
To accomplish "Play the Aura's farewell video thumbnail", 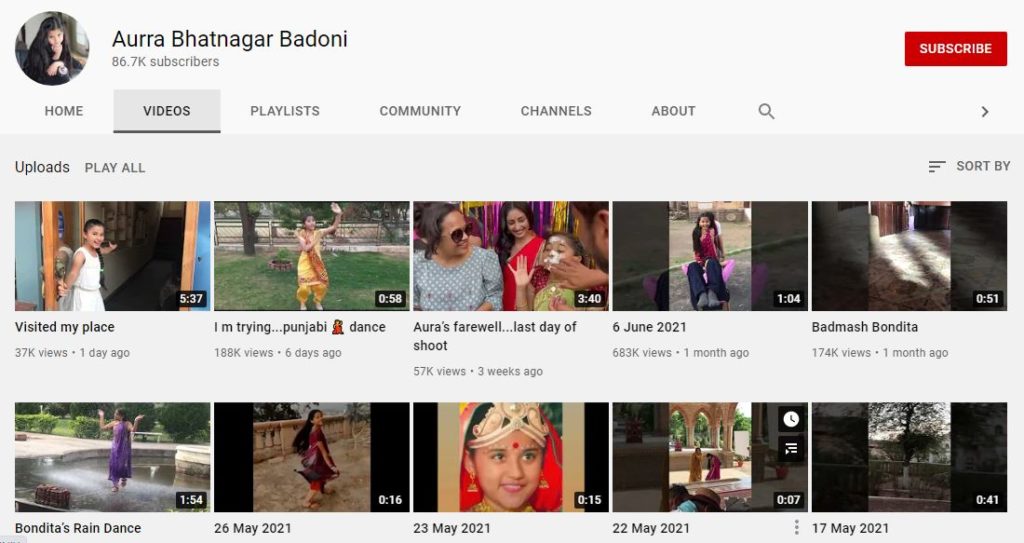I will click(x=511, y=255).
